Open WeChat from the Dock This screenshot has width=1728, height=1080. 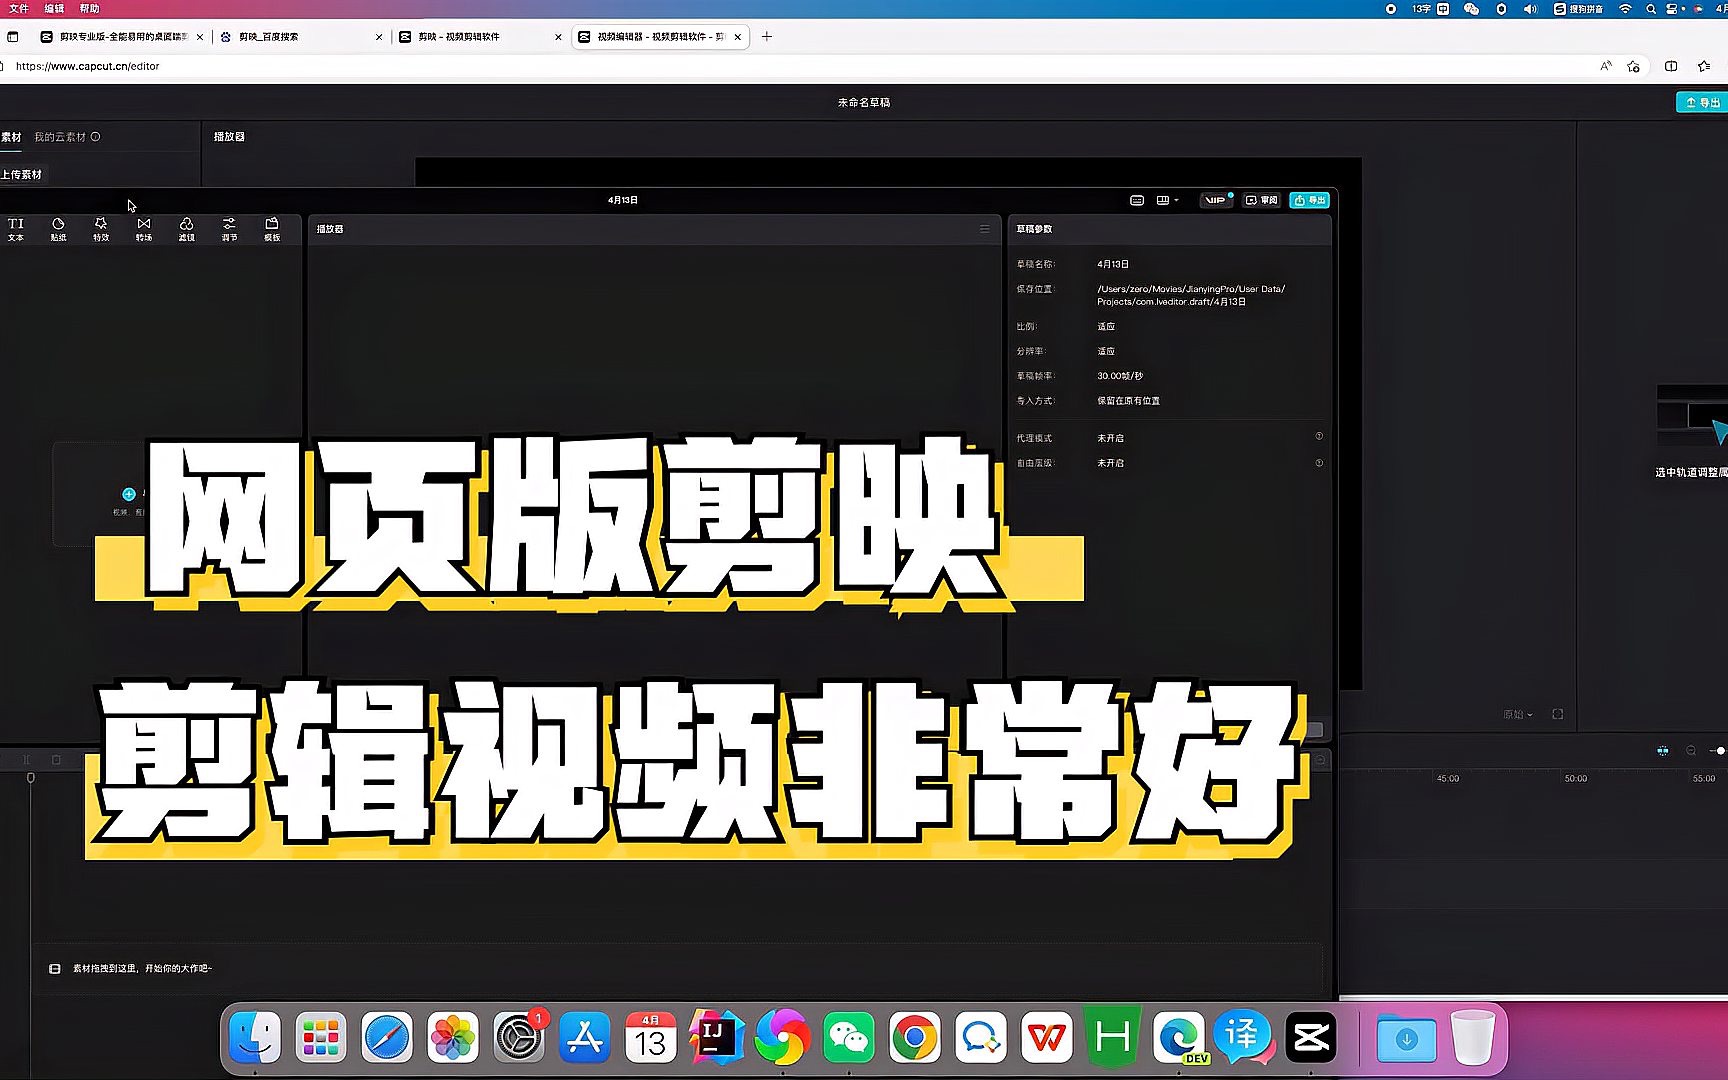849,1038
